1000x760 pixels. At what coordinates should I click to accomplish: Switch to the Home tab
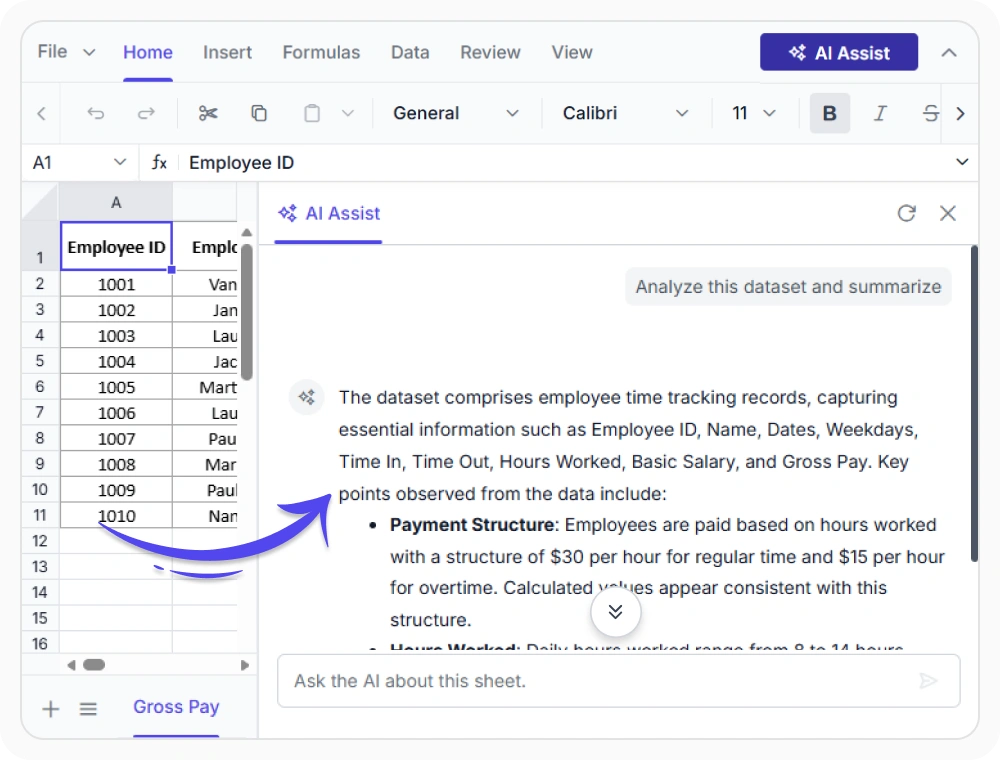click(148, 52)
